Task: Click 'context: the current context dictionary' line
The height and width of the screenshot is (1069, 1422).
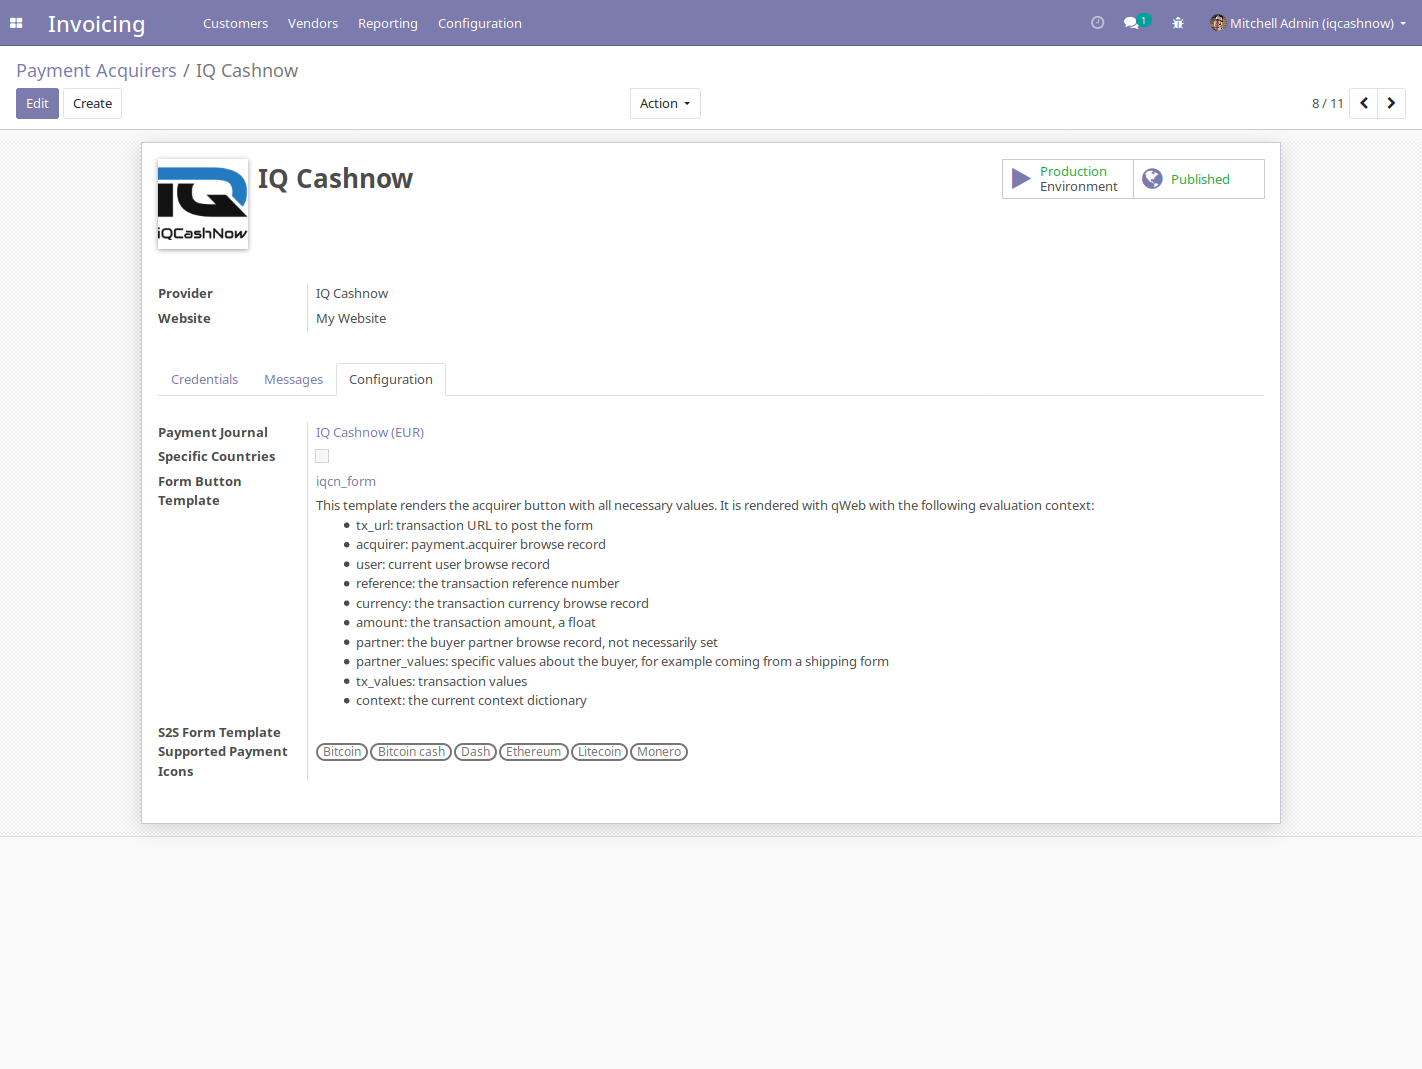Action: [x=471, y=700]
